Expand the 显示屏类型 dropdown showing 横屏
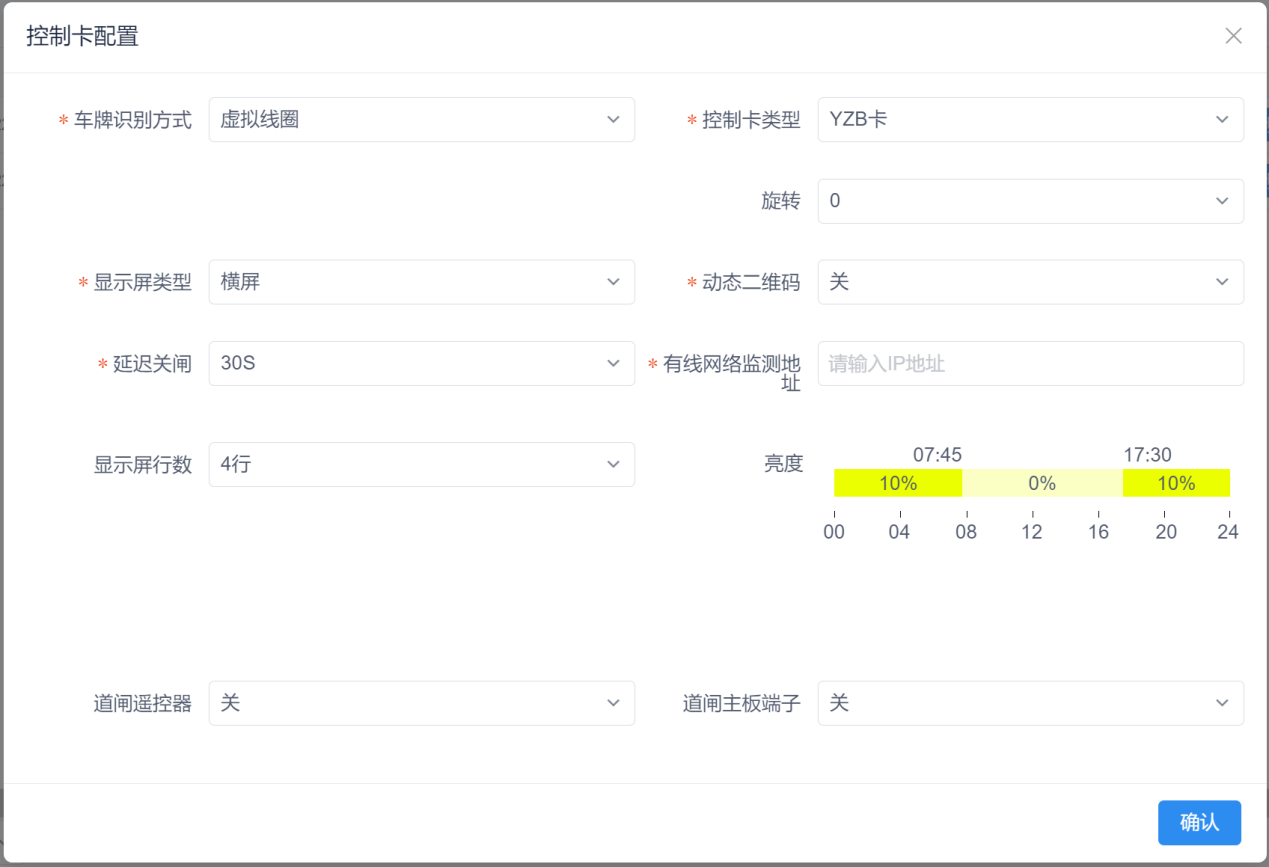The height and width of the screenshot is (867, 1269). click(422, 282)
